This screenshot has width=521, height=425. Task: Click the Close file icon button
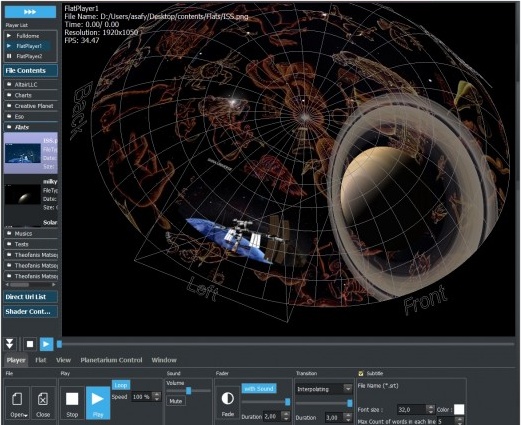tap(43, 404)
